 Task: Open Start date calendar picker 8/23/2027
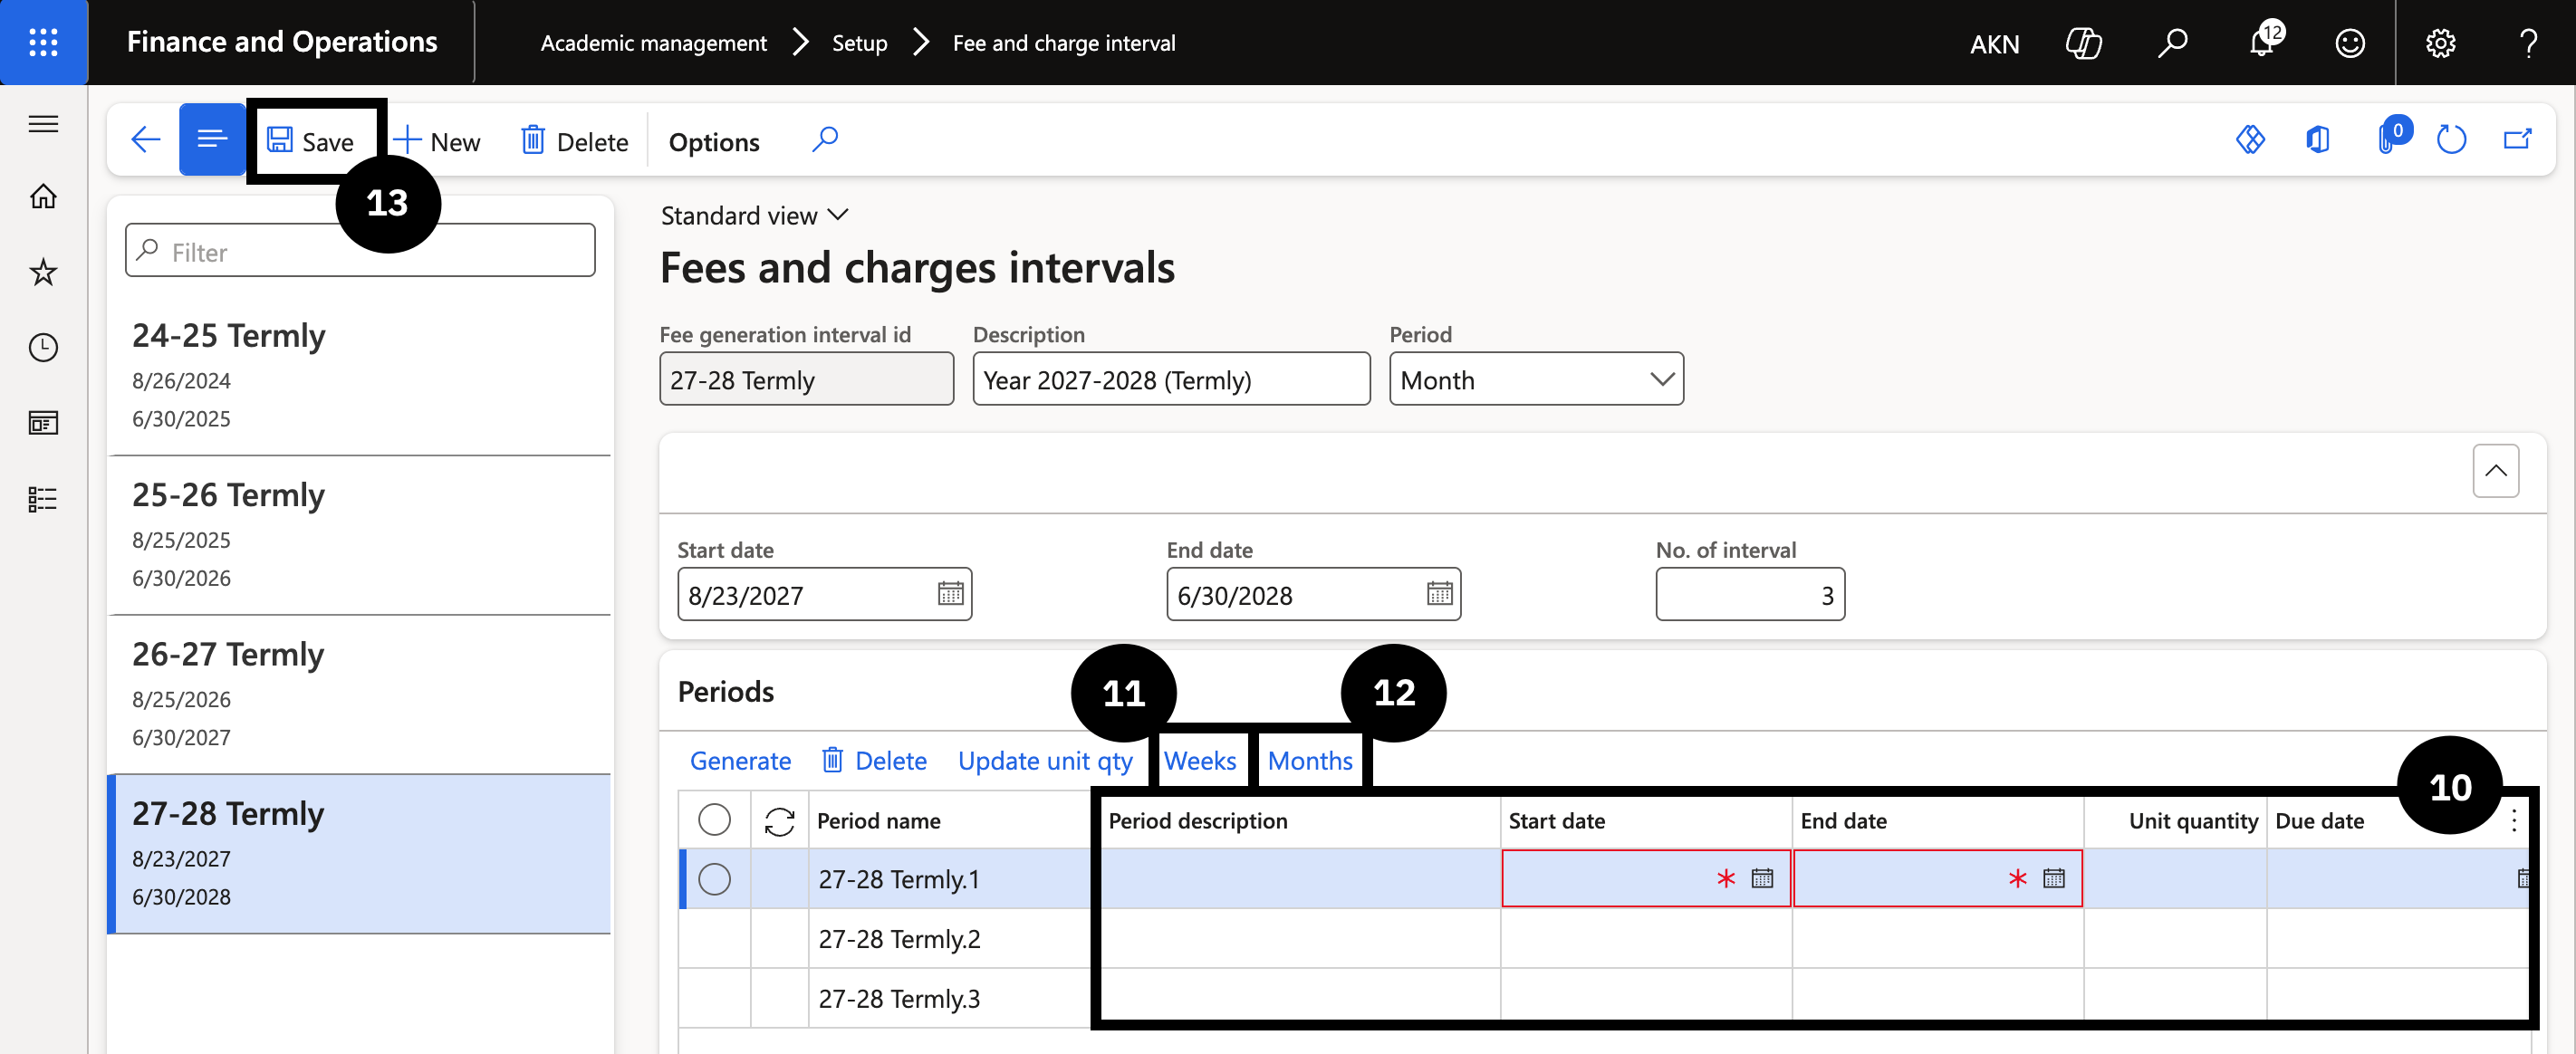tap(950, 594)
